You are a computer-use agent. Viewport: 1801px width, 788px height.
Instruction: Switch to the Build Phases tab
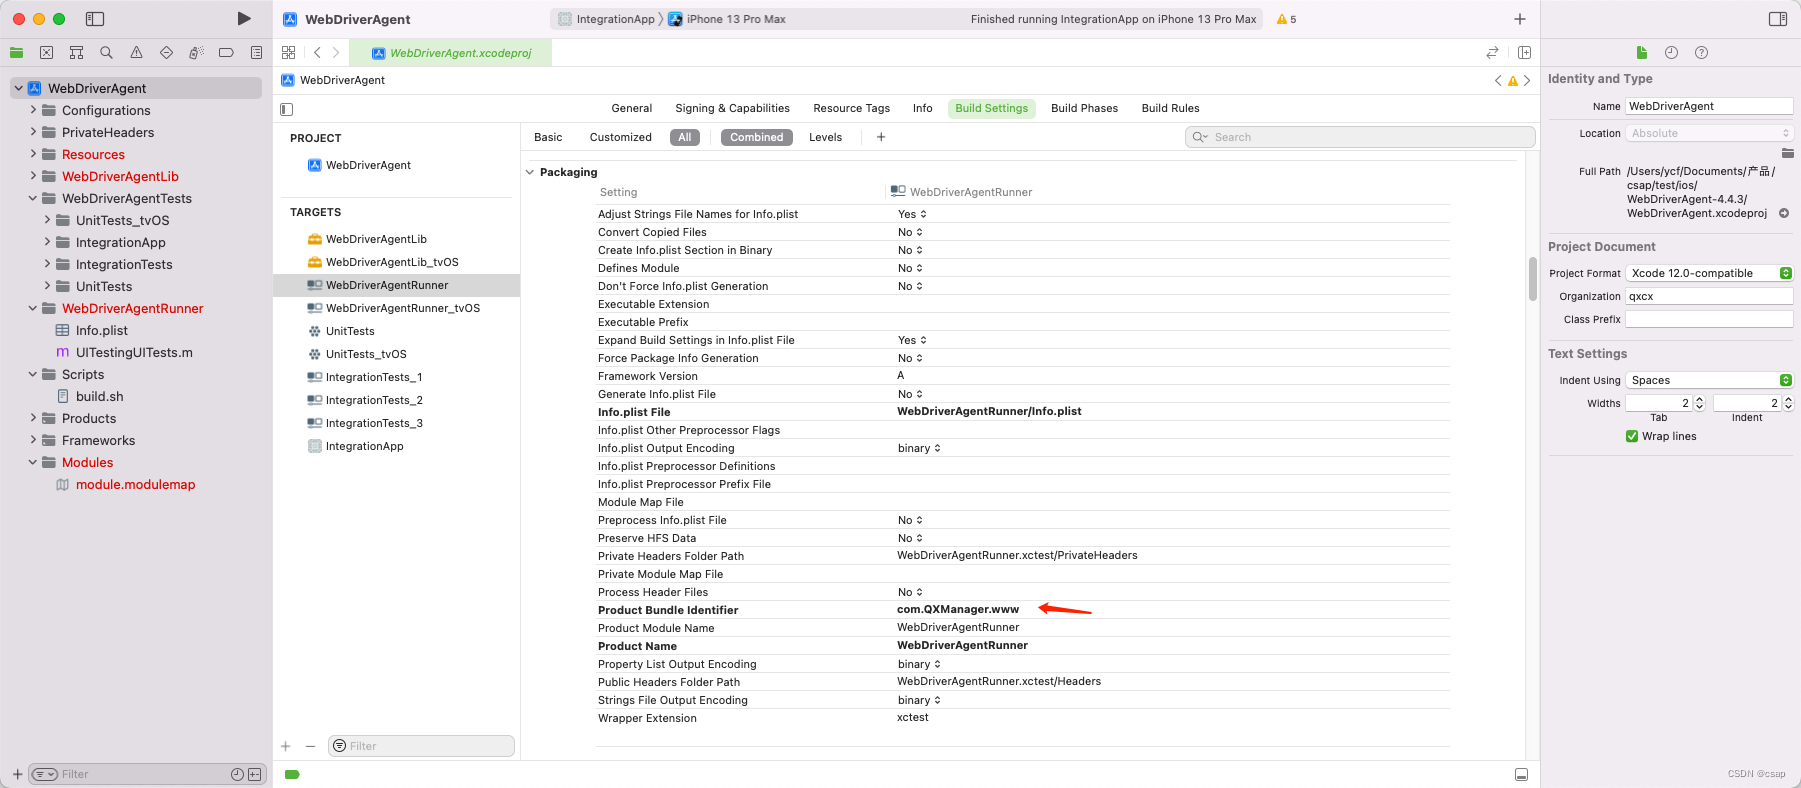[1084, 108]
